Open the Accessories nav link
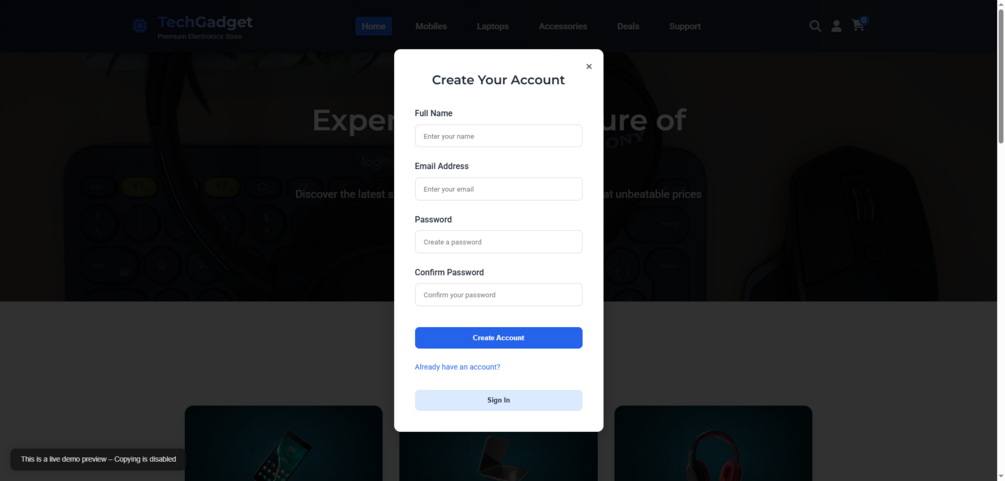The height and width of the screenshot is (481, 1005). click(x=563, y=26)
